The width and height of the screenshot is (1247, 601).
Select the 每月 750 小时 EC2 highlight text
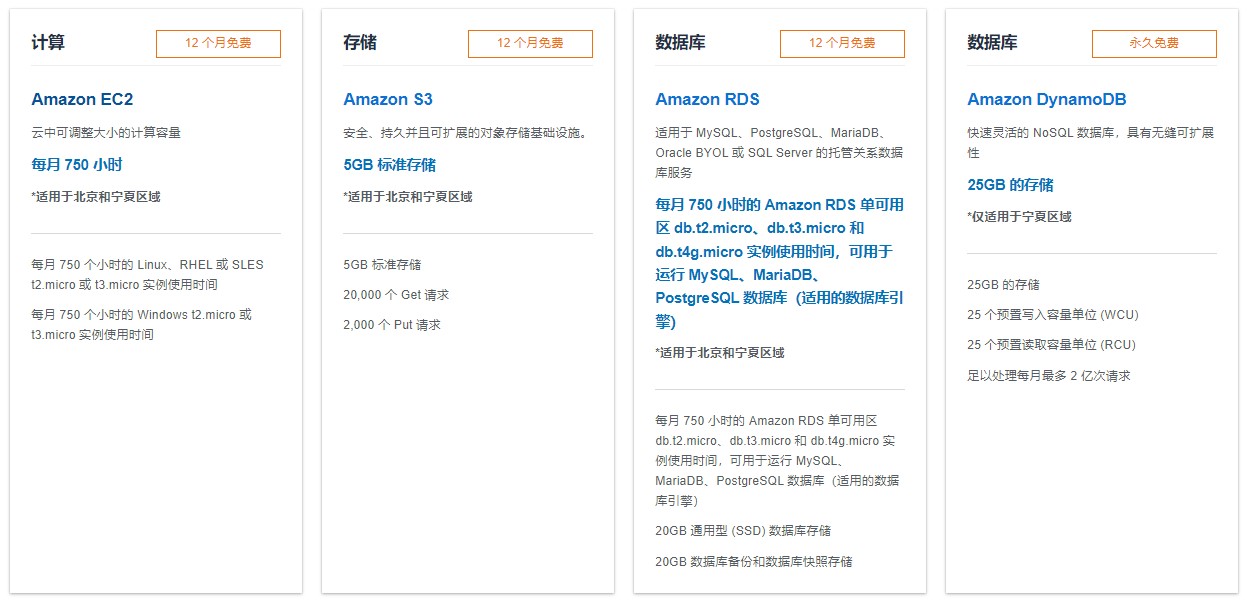(x=77, y=165)
